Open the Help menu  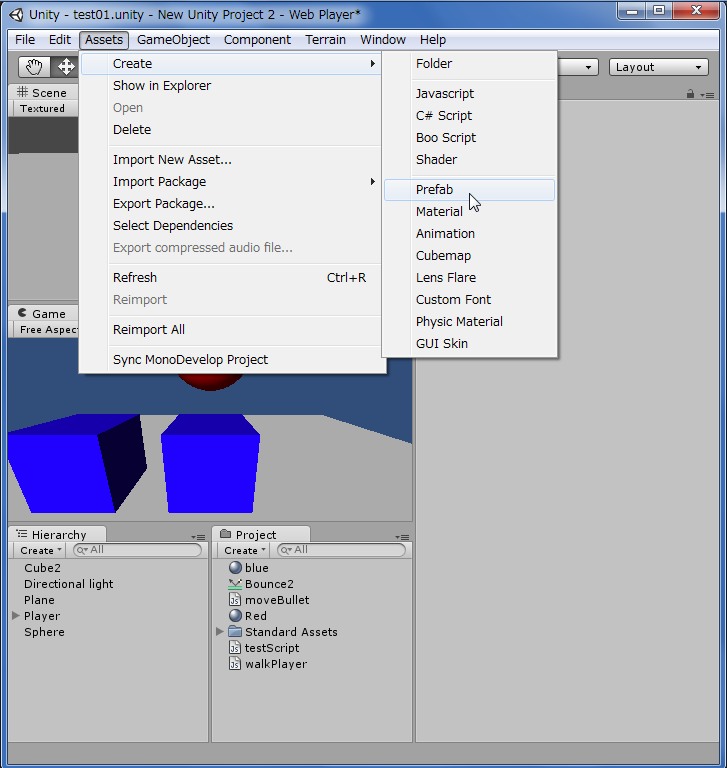[x=433, y=40]
